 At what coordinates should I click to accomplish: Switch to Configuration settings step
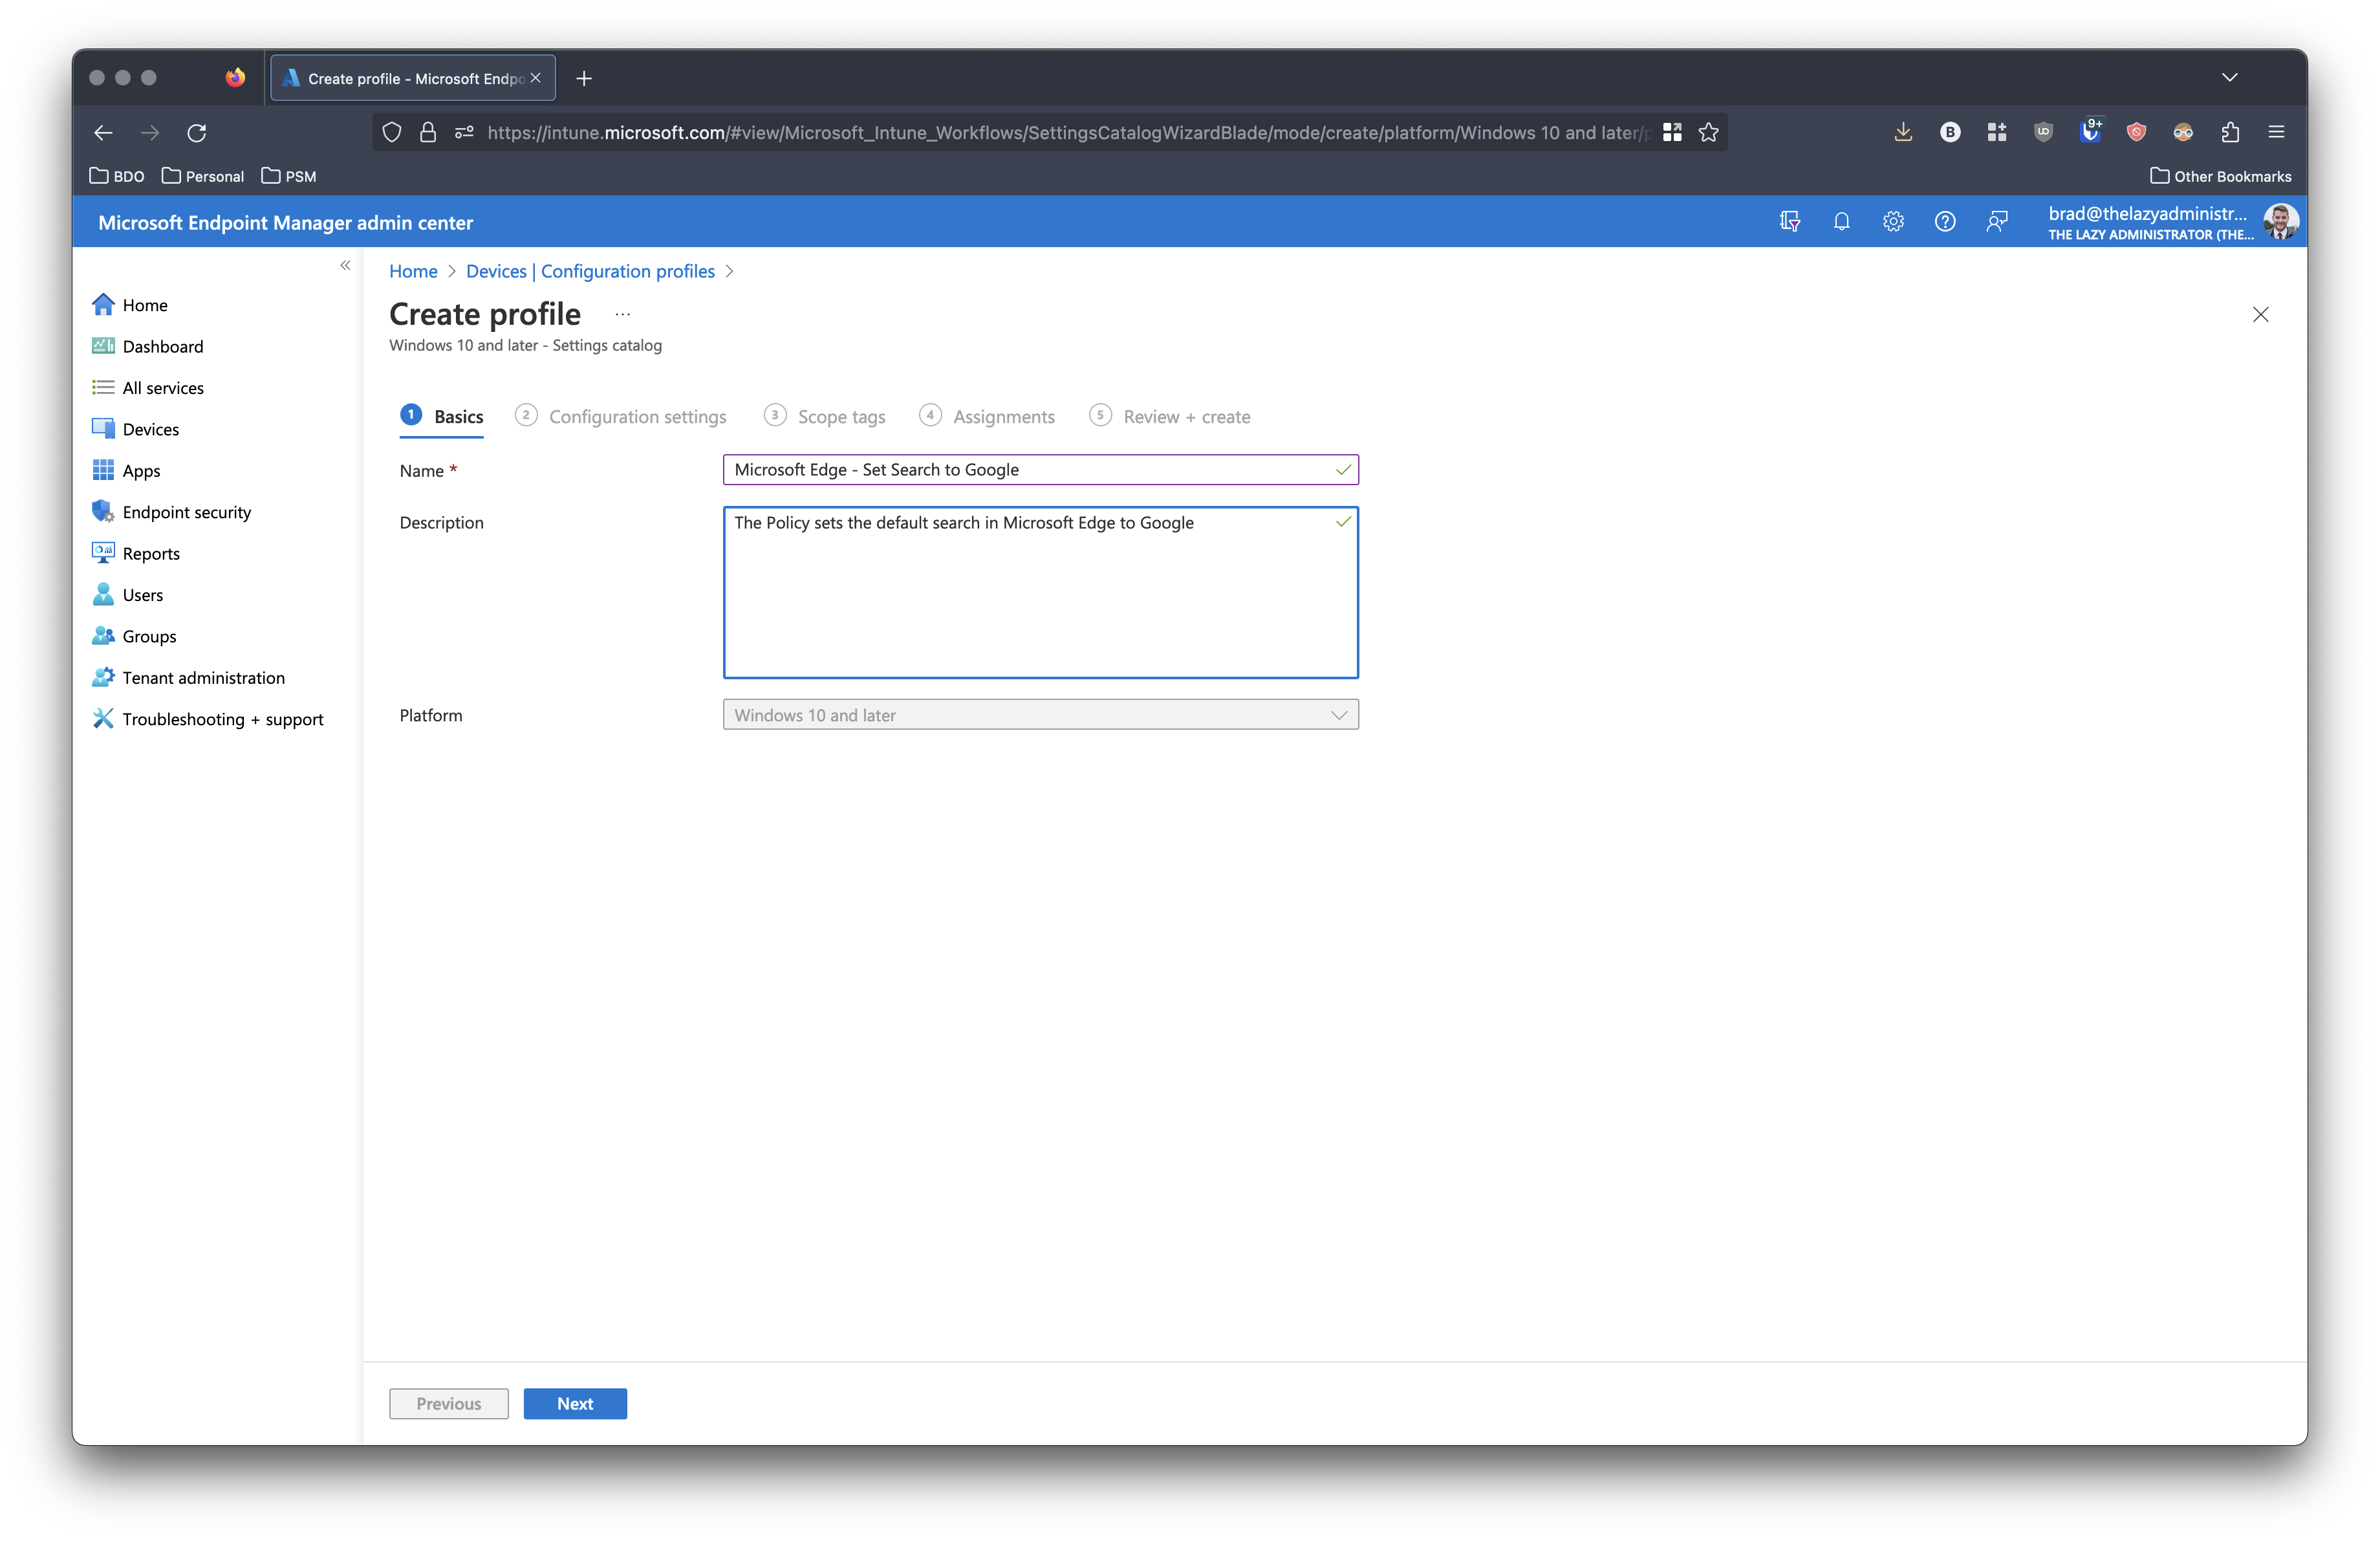pos(621,416)
